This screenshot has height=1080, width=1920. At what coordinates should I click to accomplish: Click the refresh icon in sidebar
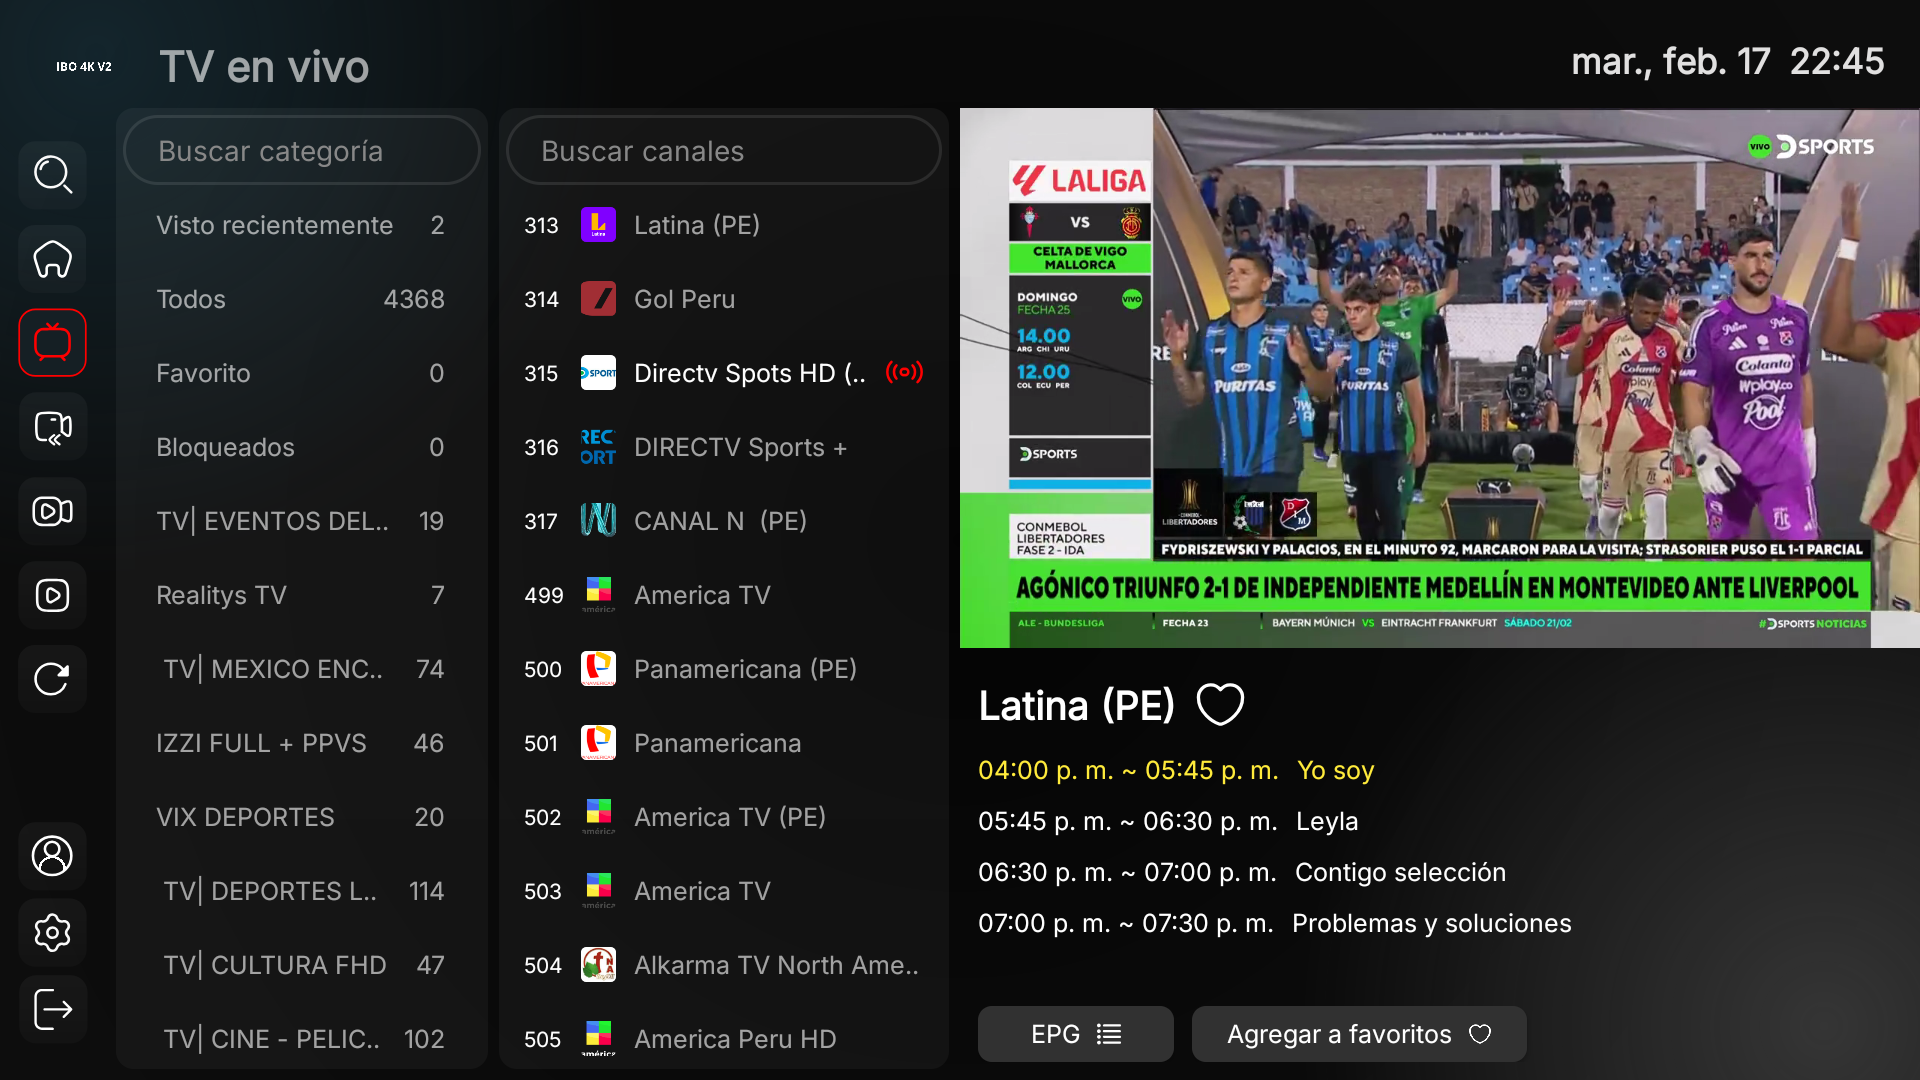click(52, 679)
